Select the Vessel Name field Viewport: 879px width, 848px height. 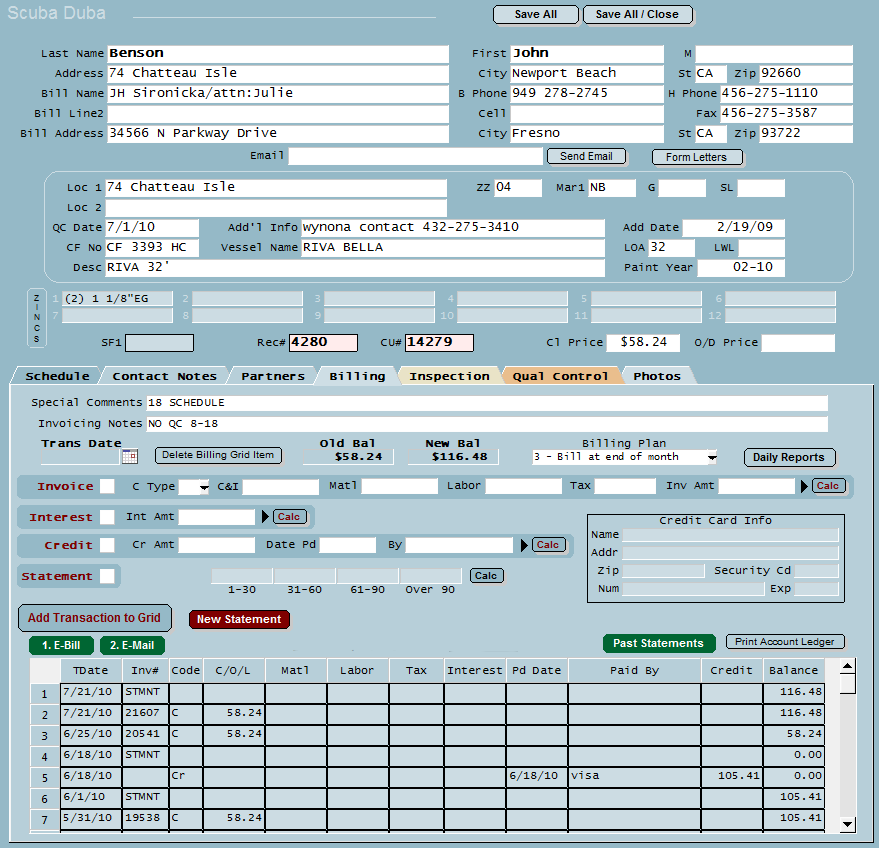[x=453, y=248]
